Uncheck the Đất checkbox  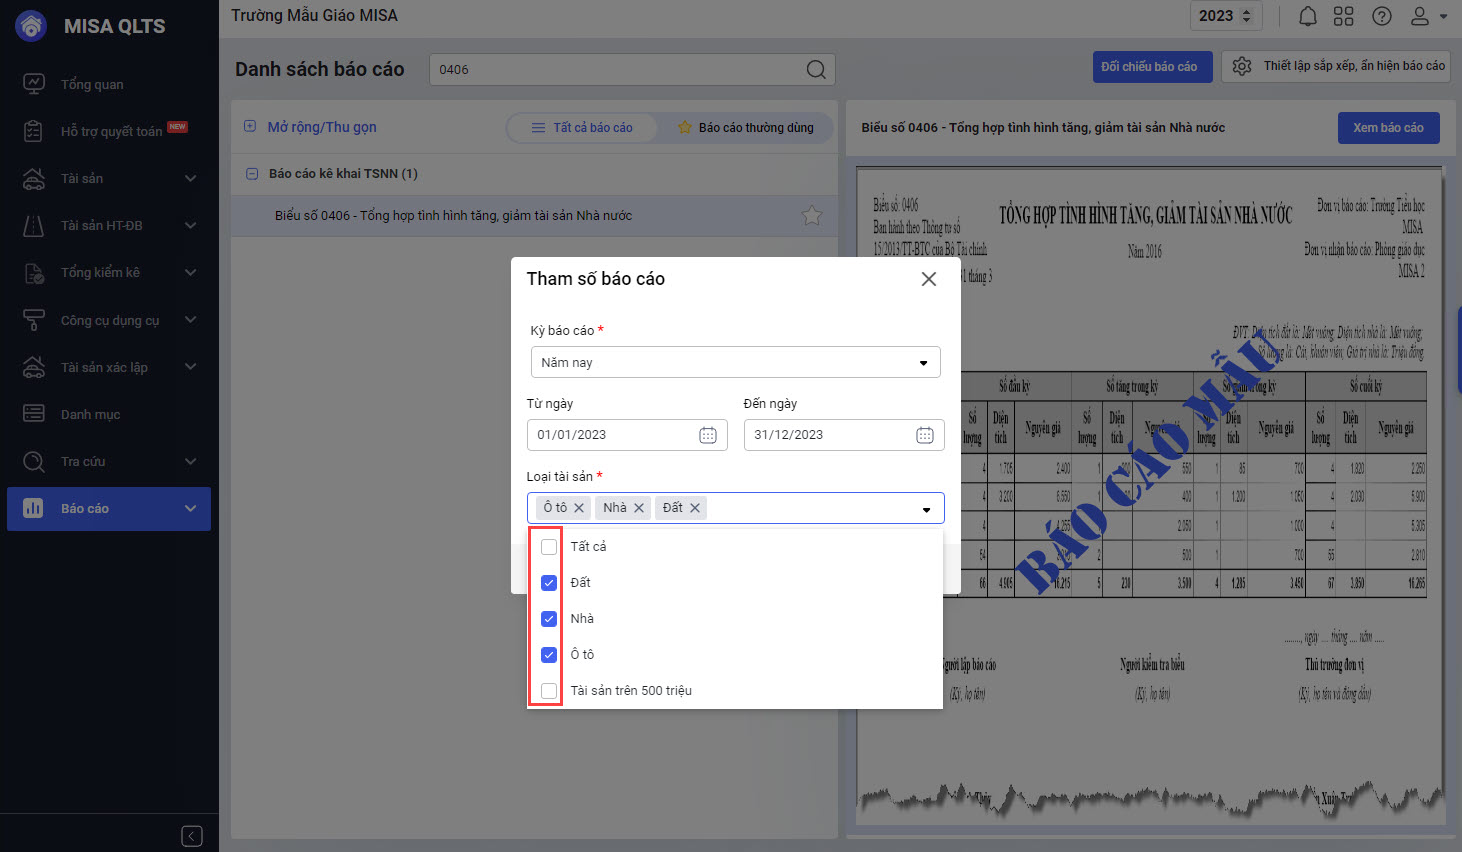click(x=549, y=583)
